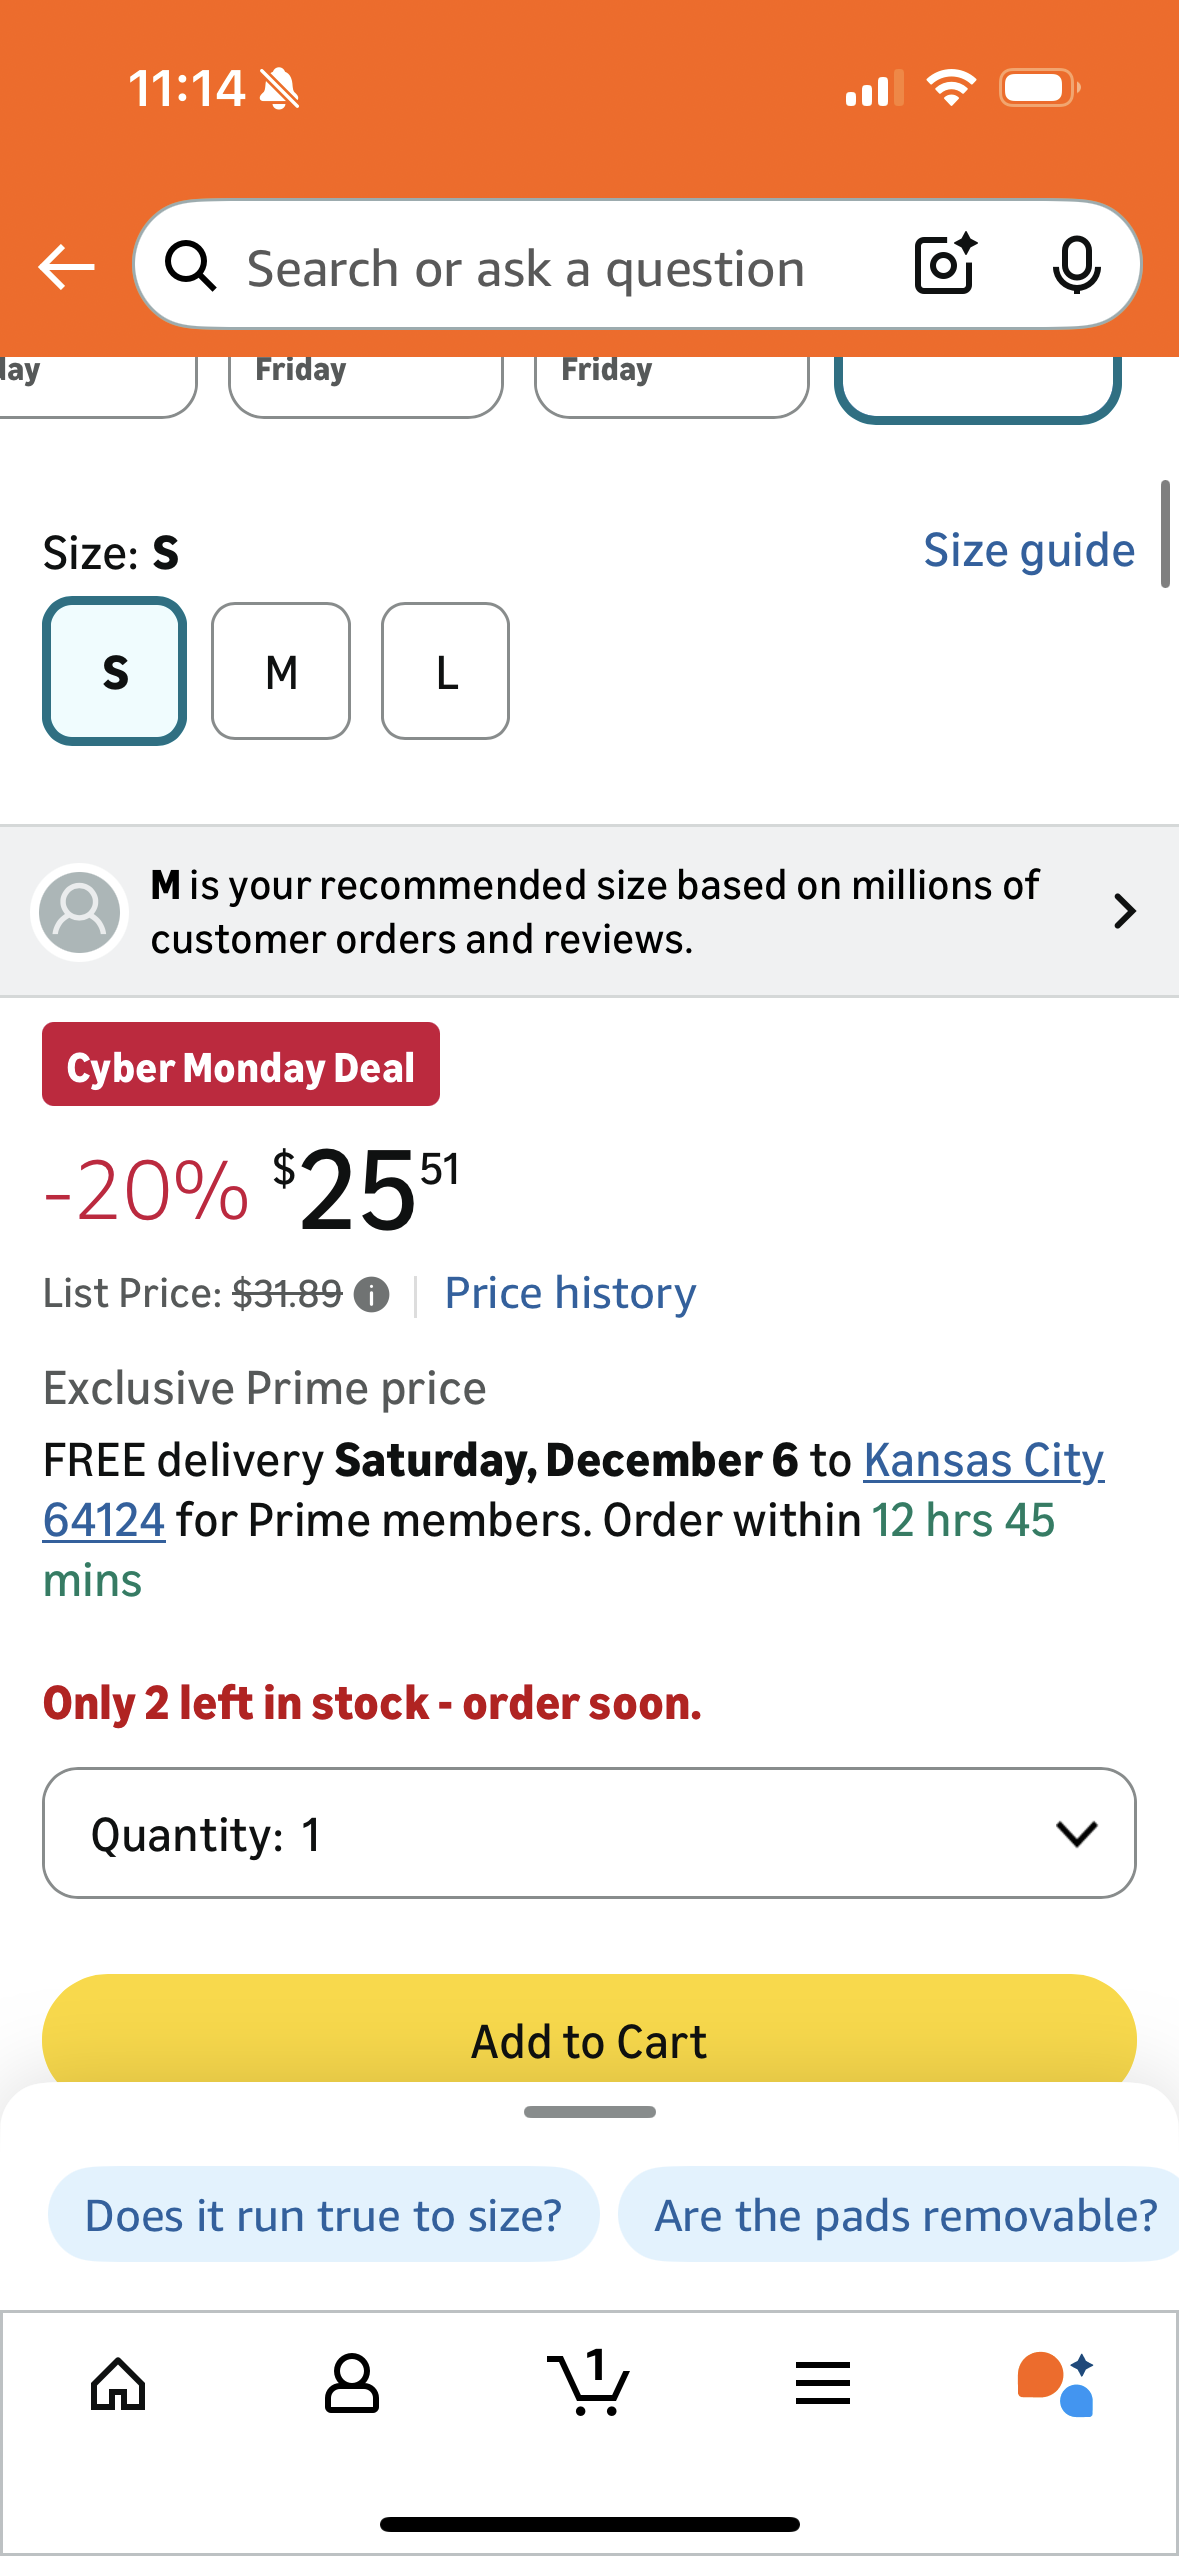Open camera lens search icon
The image size is (1179, 2556).
coord(944,265)
